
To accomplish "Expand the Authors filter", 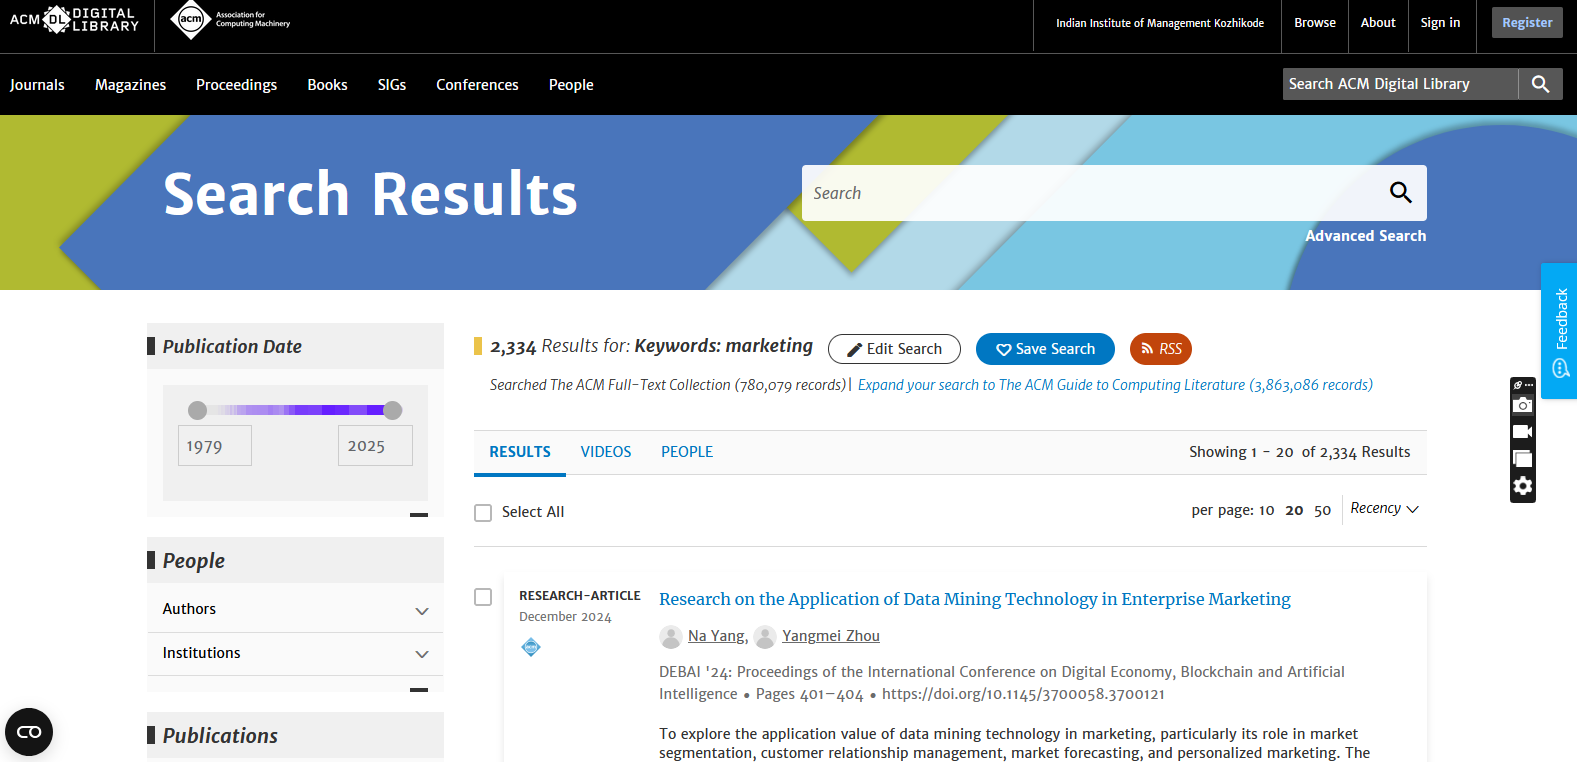I will point(421,610).
